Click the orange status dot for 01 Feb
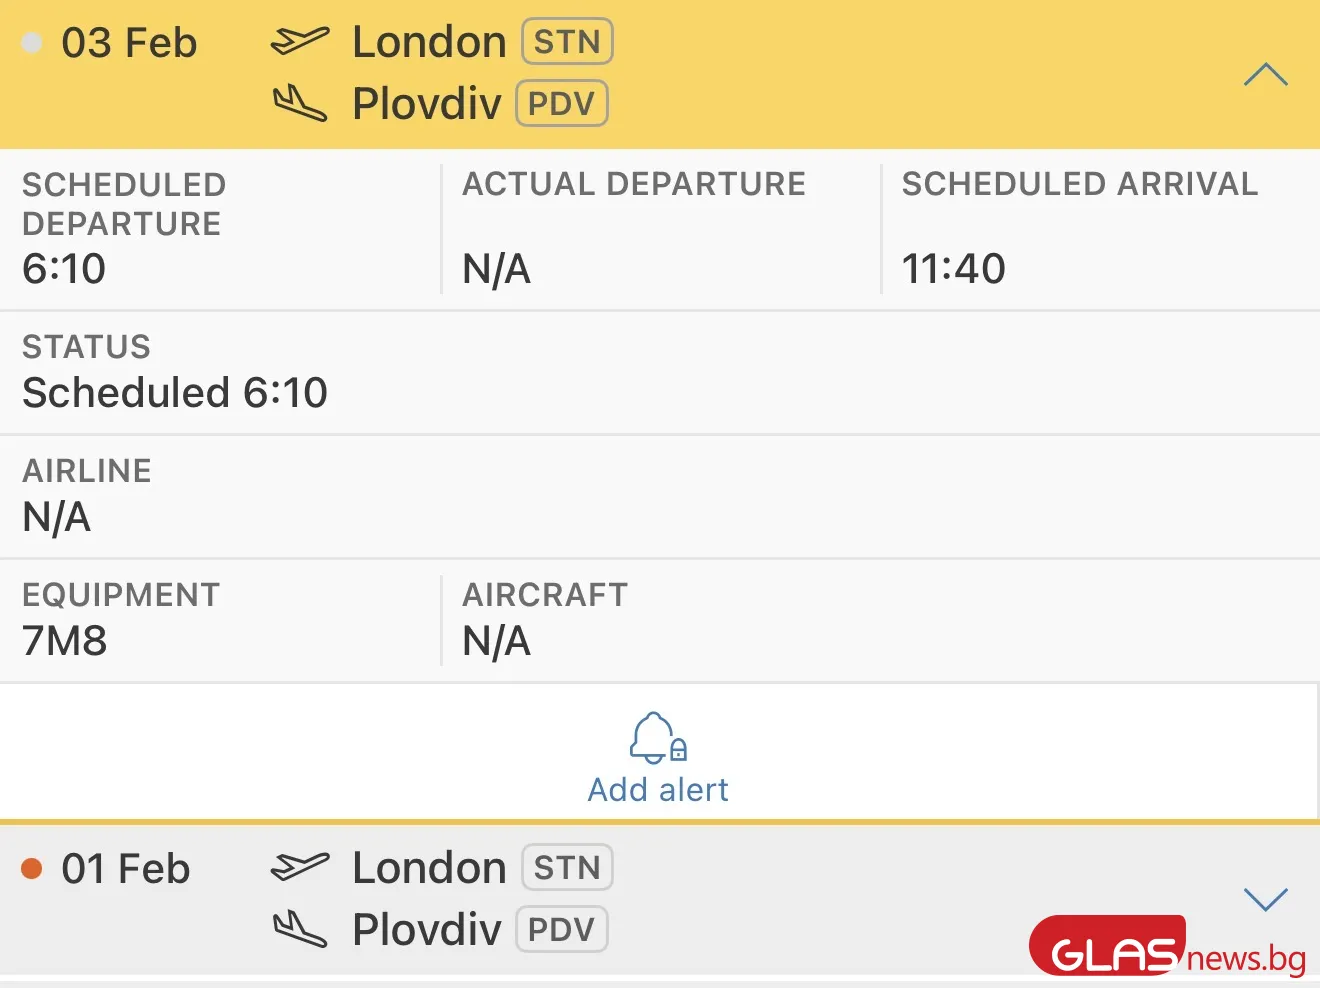Image resolution: width=1320 pixels, height=988 pixels. point(32,869)
